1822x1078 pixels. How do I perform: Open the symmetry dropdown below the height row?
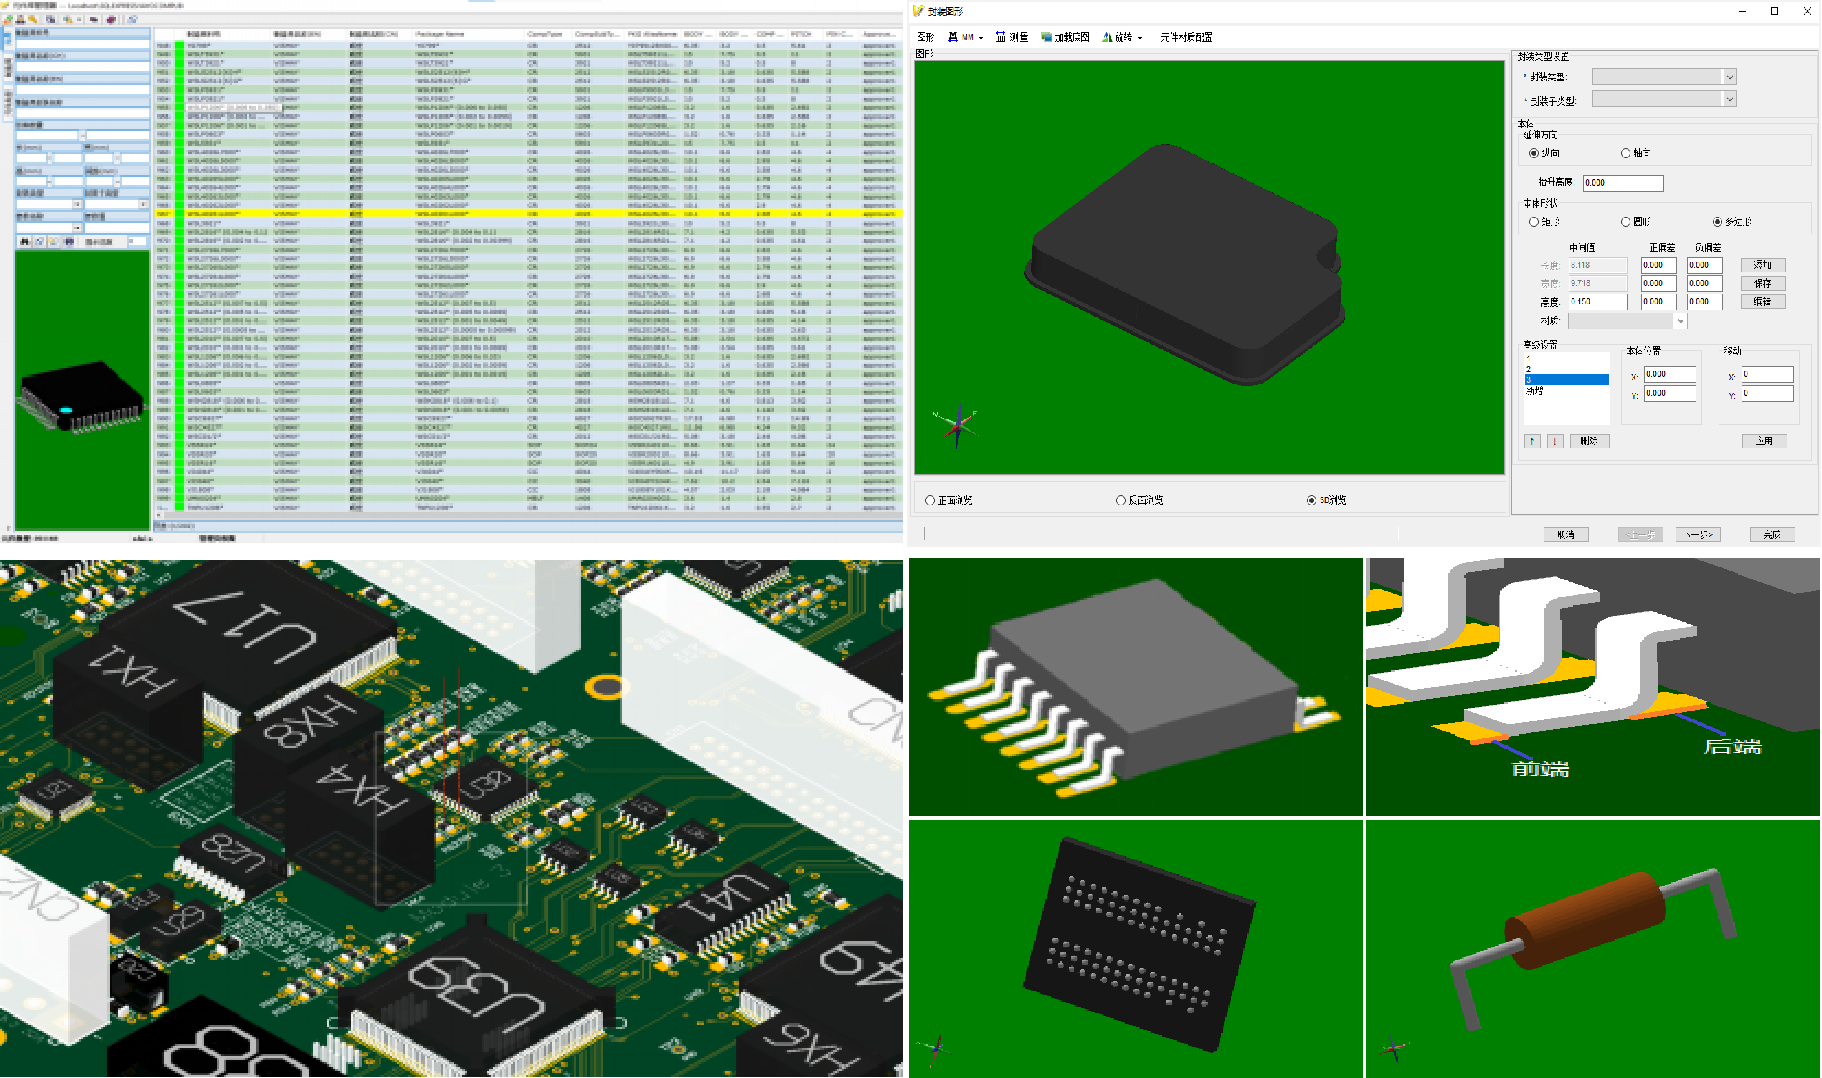tap(1627, 321)
